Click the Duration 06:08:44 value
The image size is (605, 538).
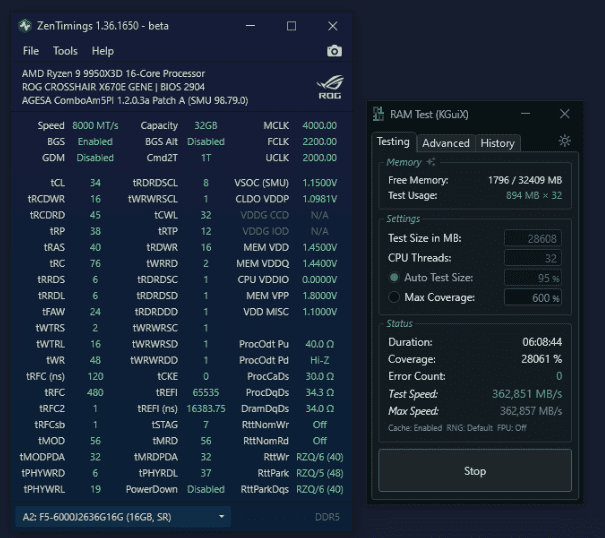point(542,342)
